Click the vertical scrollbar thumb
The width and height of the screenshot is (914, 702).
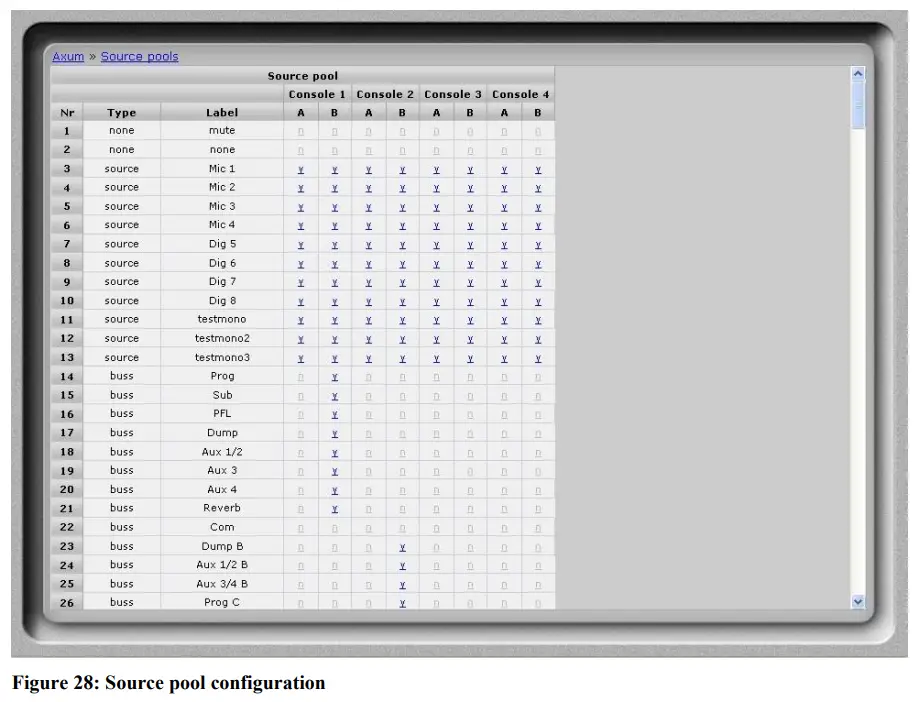[x=857, y=105]
